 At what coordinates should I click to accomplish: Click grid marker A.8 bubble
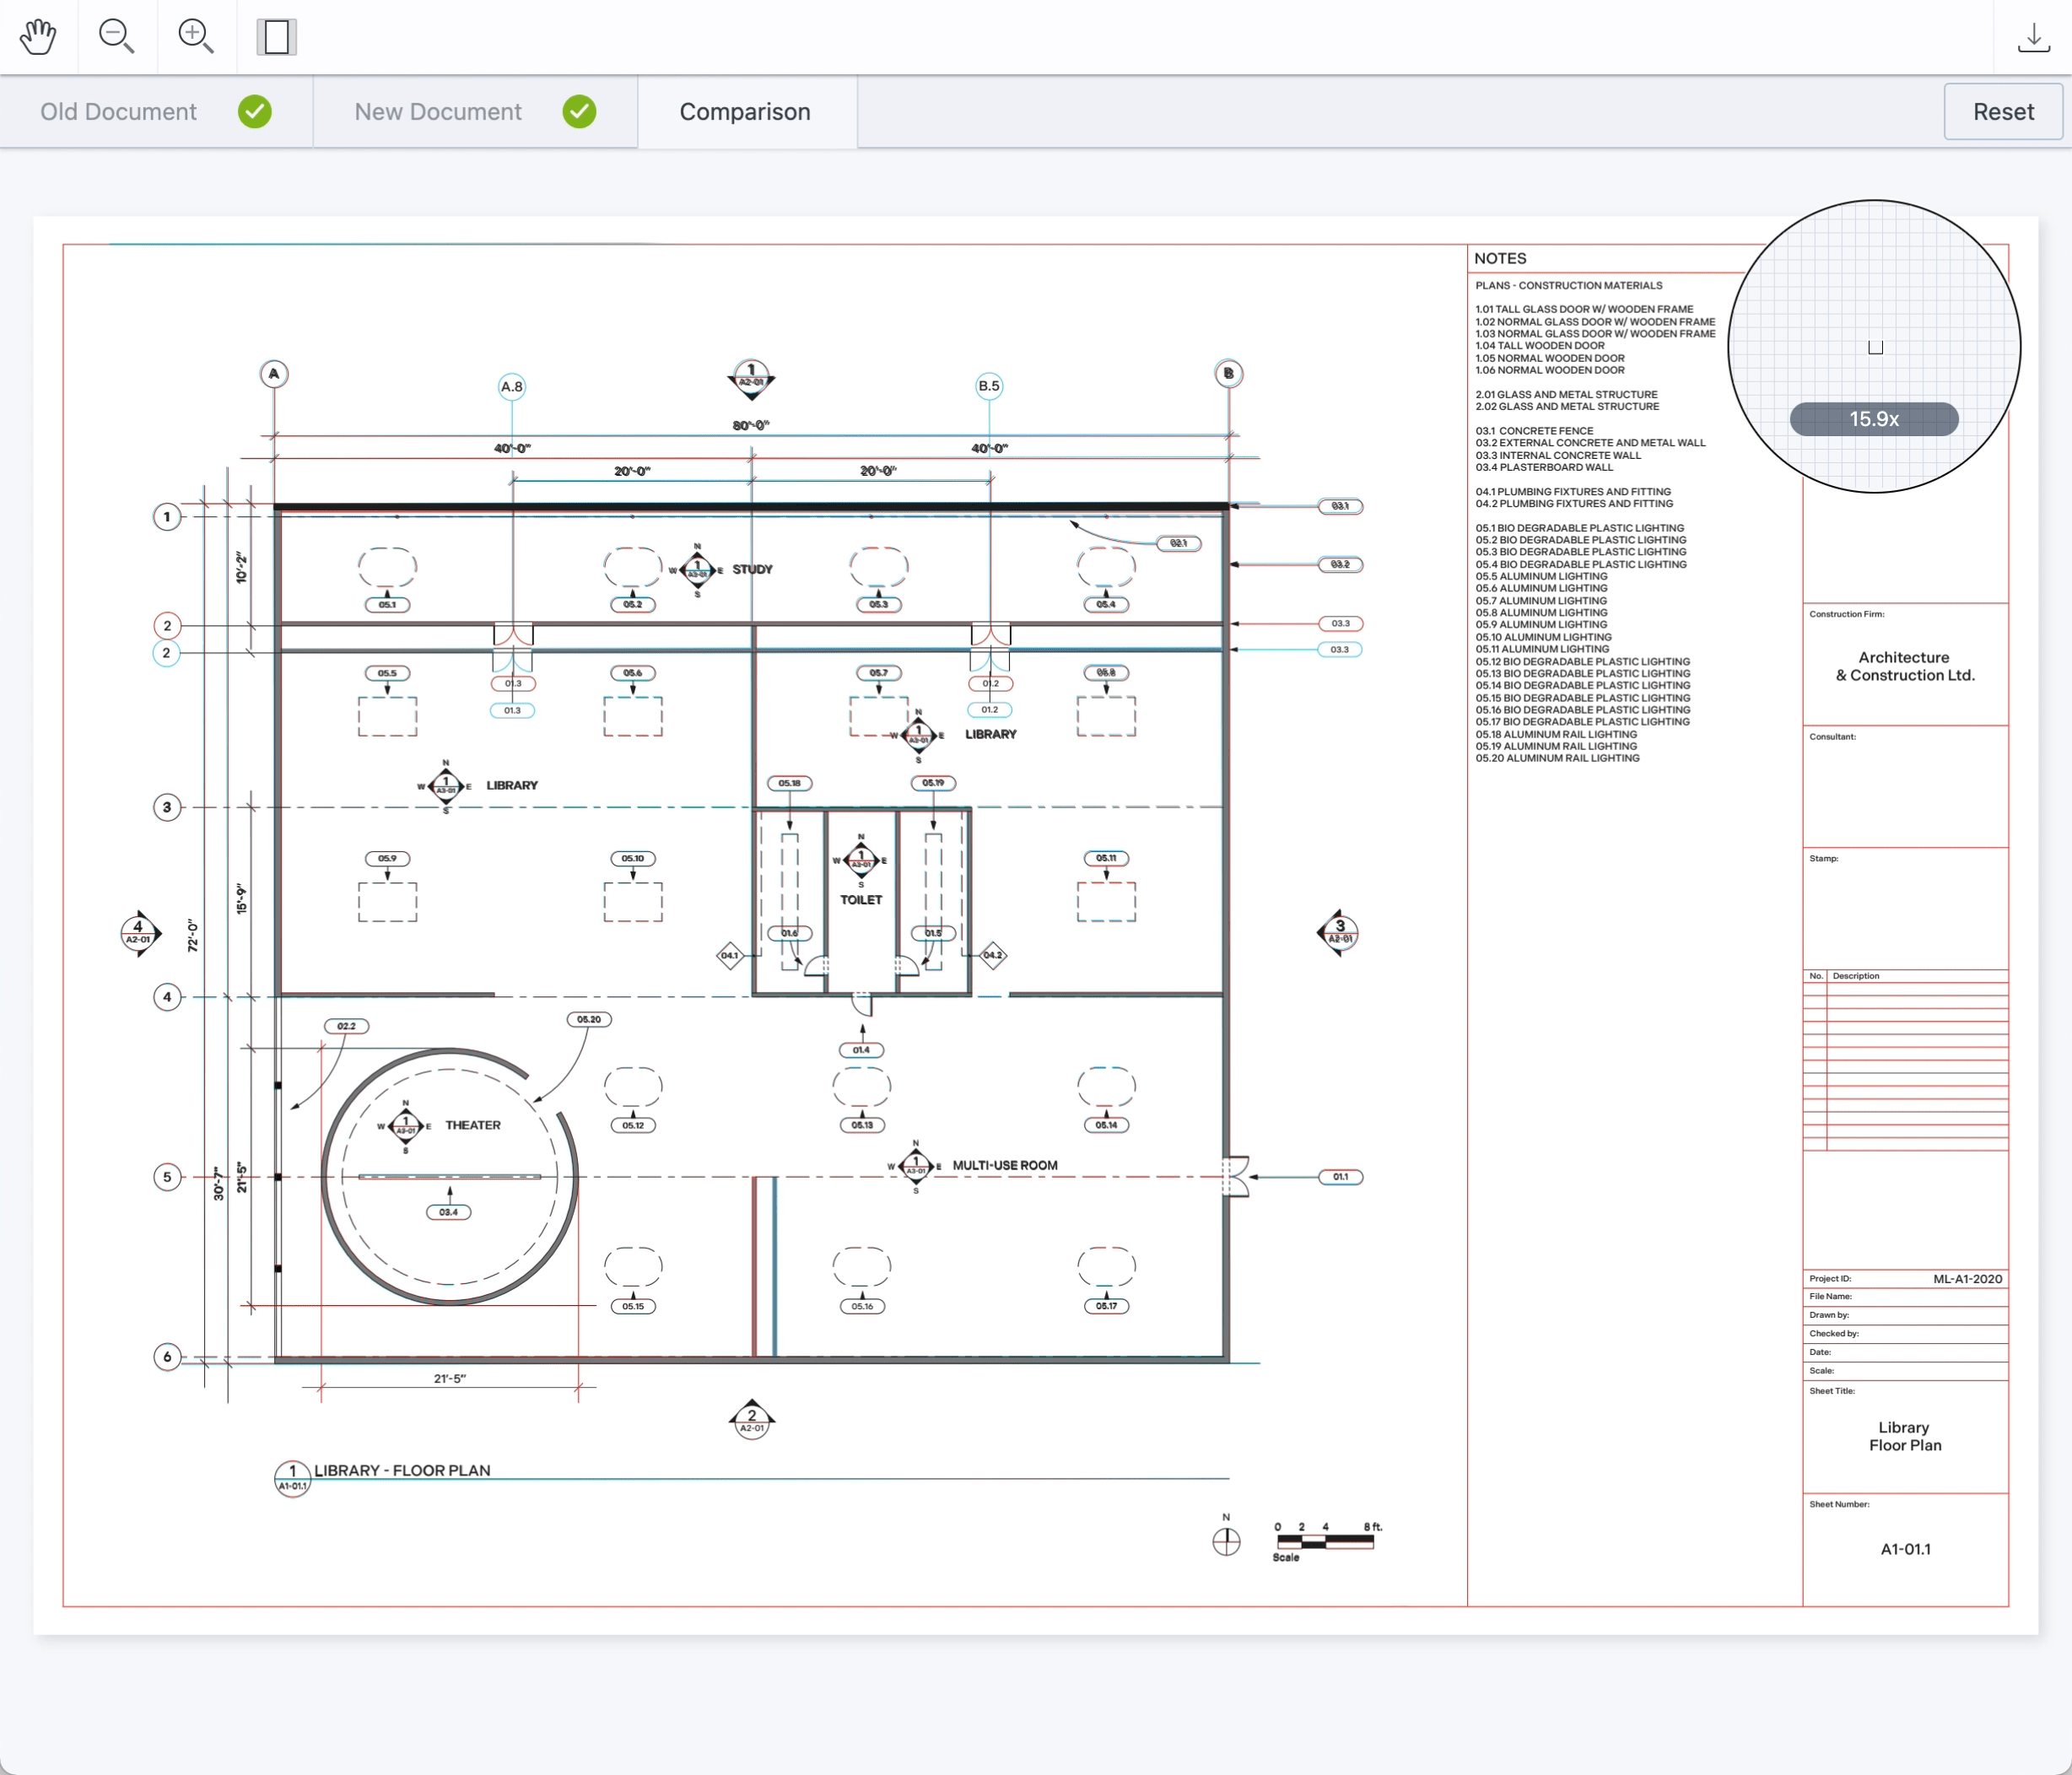tap(511, 386)
